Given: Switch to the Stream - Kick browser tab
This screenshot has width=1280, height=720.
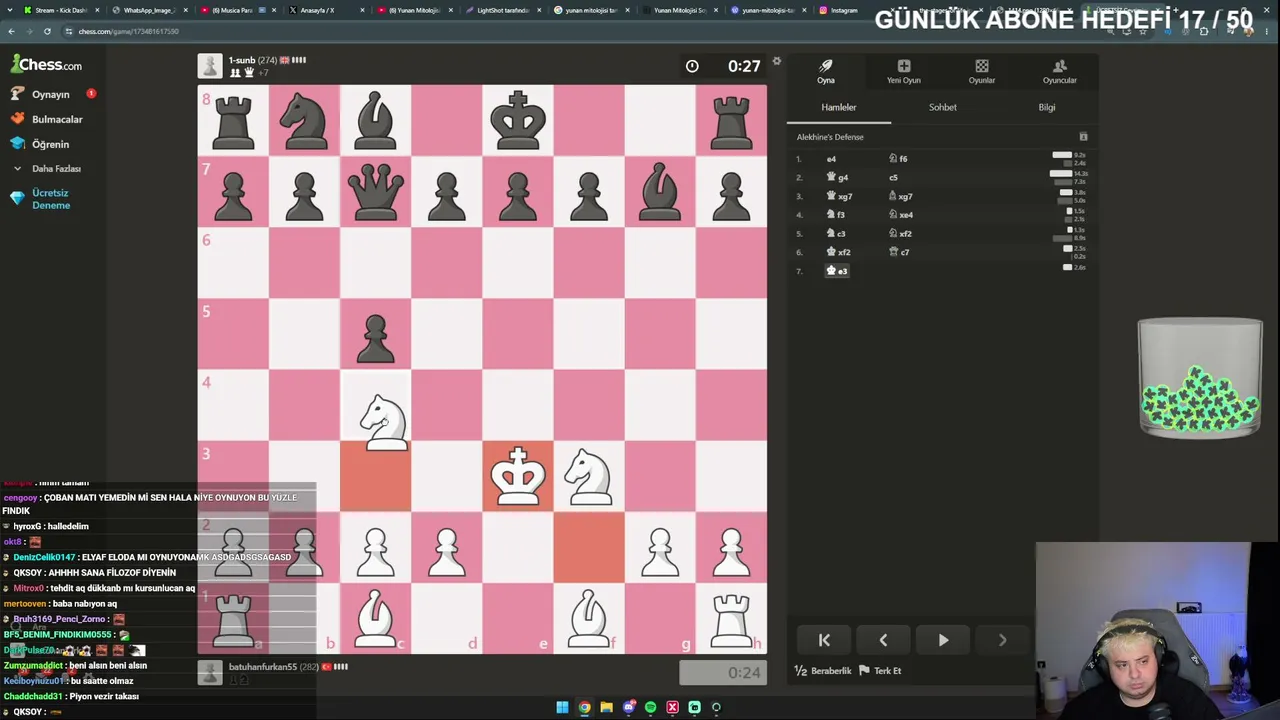Looking at the screenshot, I should [62, 10].
